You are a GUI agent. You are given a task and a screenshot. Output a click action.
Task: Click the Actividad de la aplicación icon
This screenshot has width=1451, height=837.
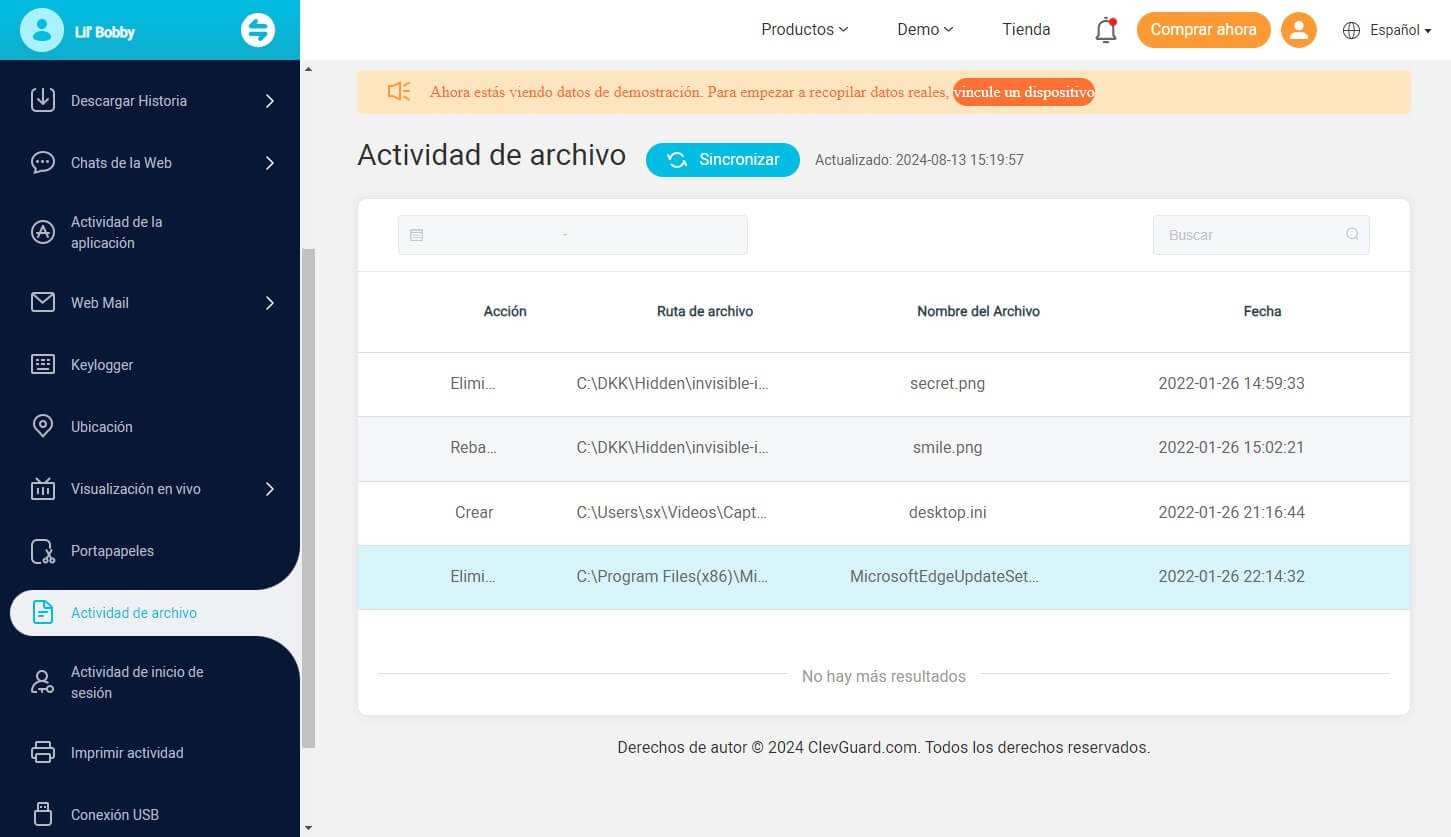point(43,232)
